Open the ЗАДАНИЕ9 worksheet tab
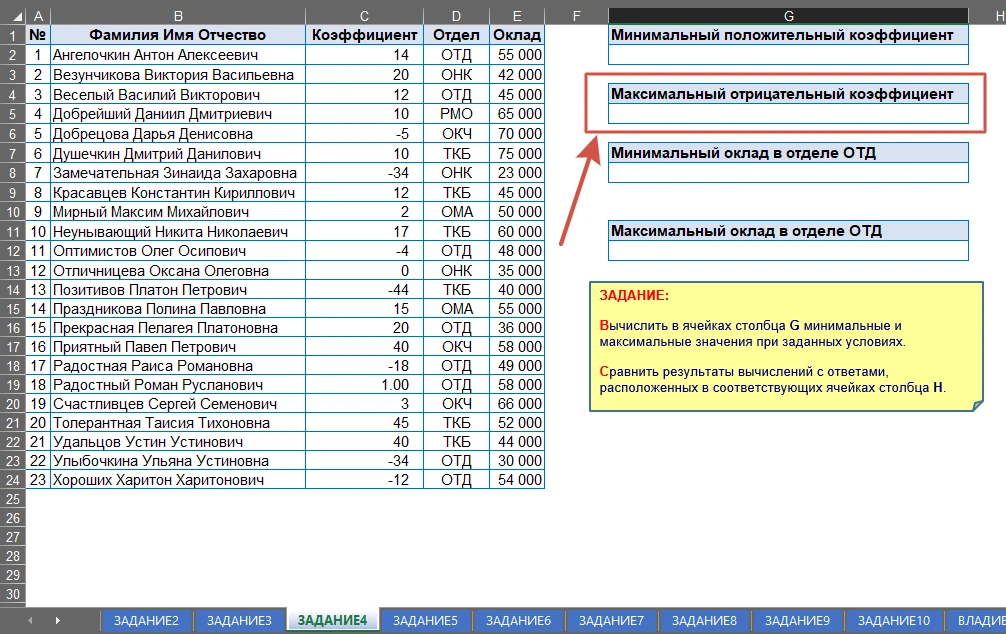The image size is (1006, 634). click(x=797, y=621)
